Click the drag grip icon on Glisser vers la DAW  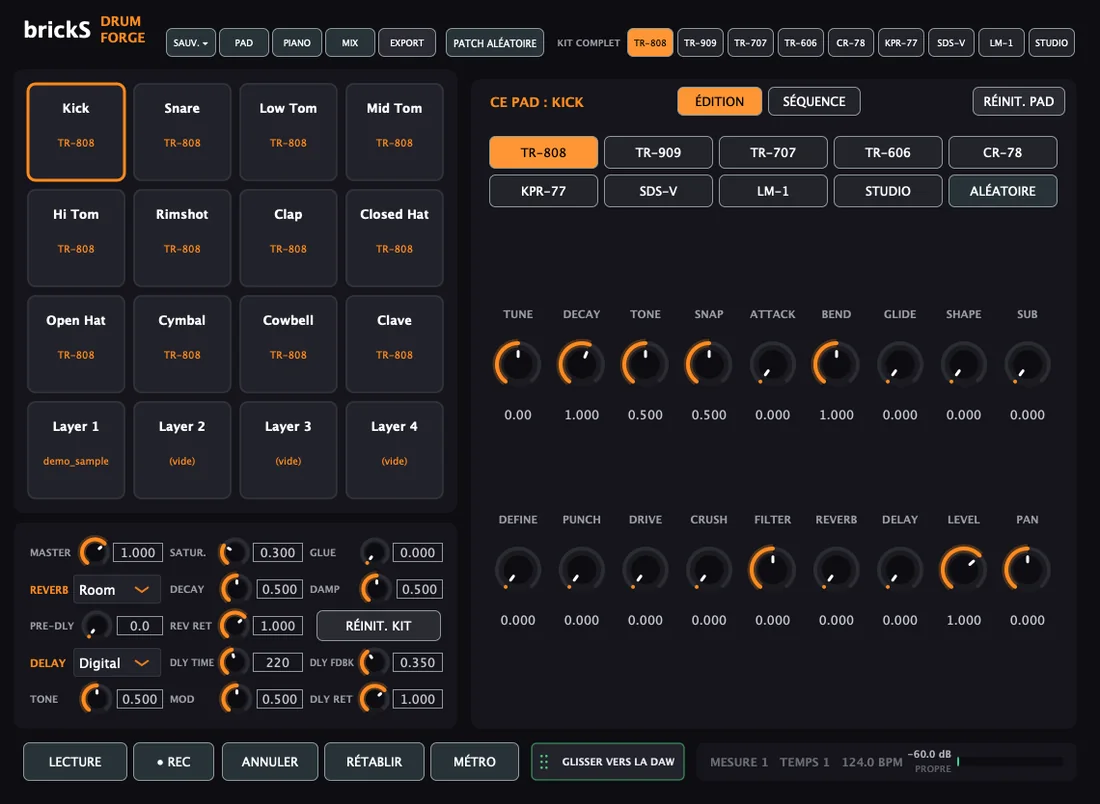pyautogui.click(x=544, y=762)
